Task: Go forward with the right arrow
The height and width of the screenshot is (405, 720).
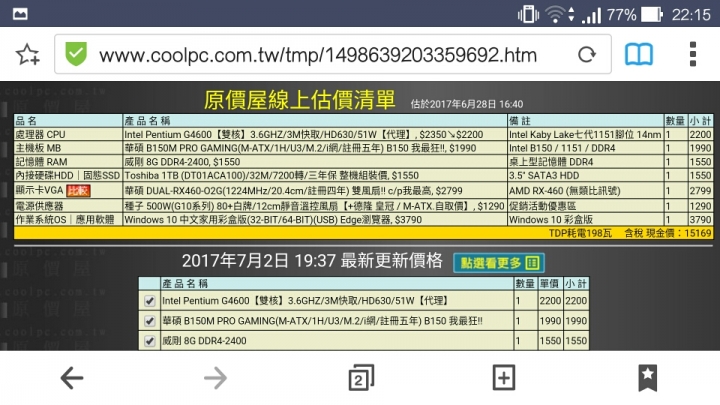Action: 215,378
